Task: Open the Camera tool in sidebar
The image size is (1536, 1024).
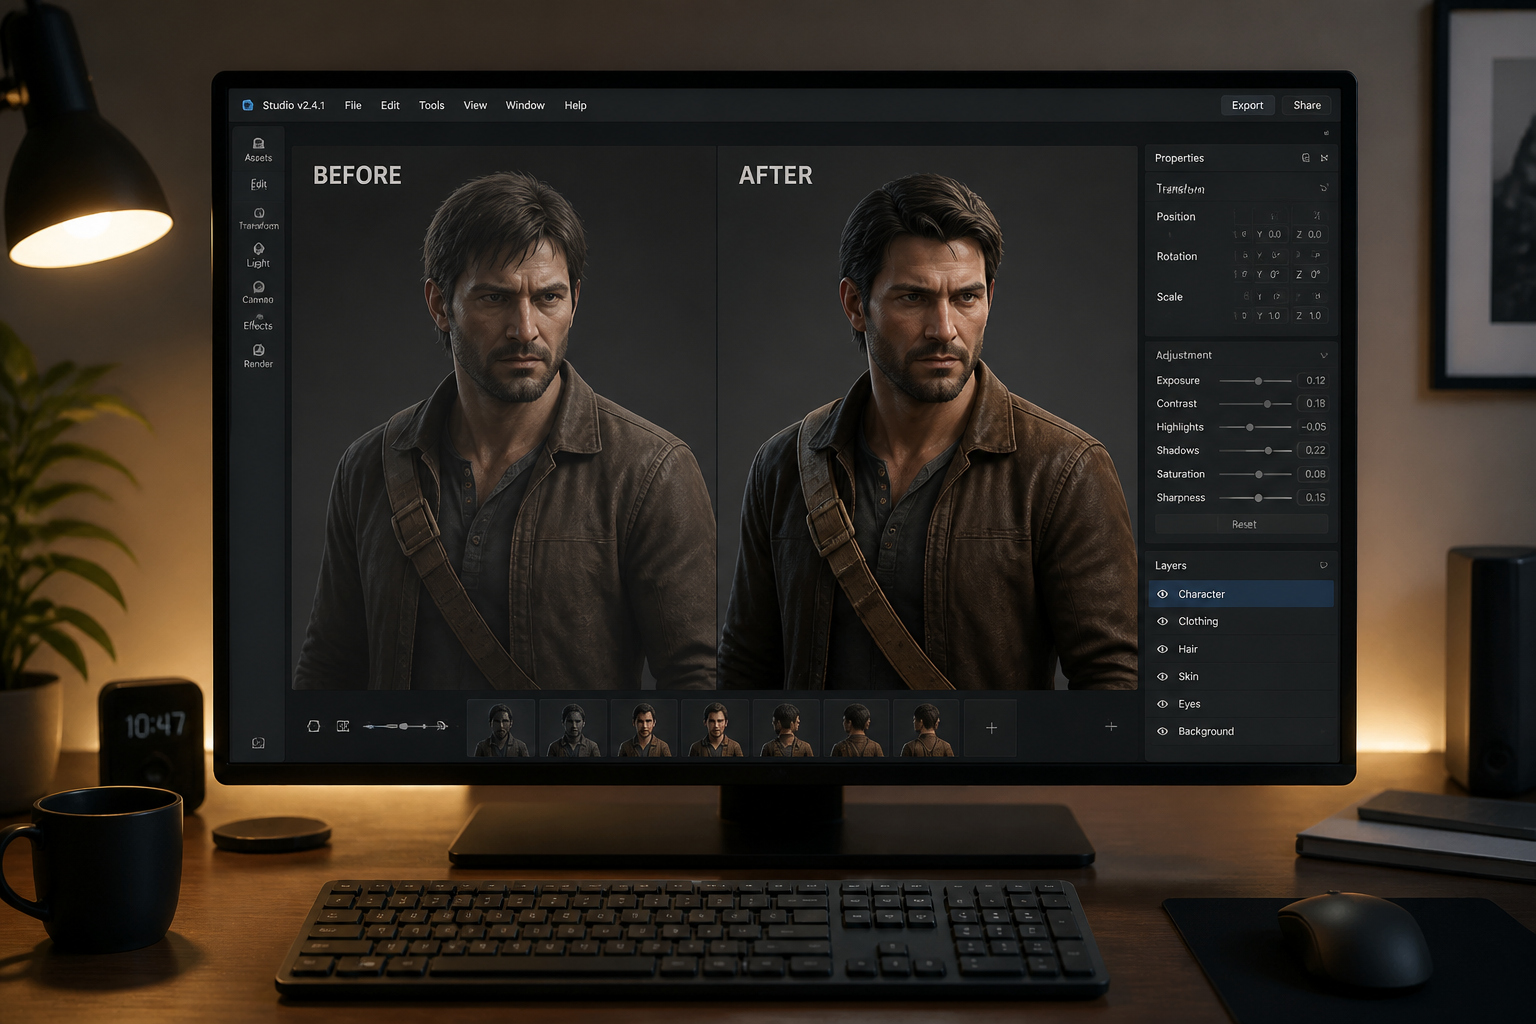Action: pos(258,292)
